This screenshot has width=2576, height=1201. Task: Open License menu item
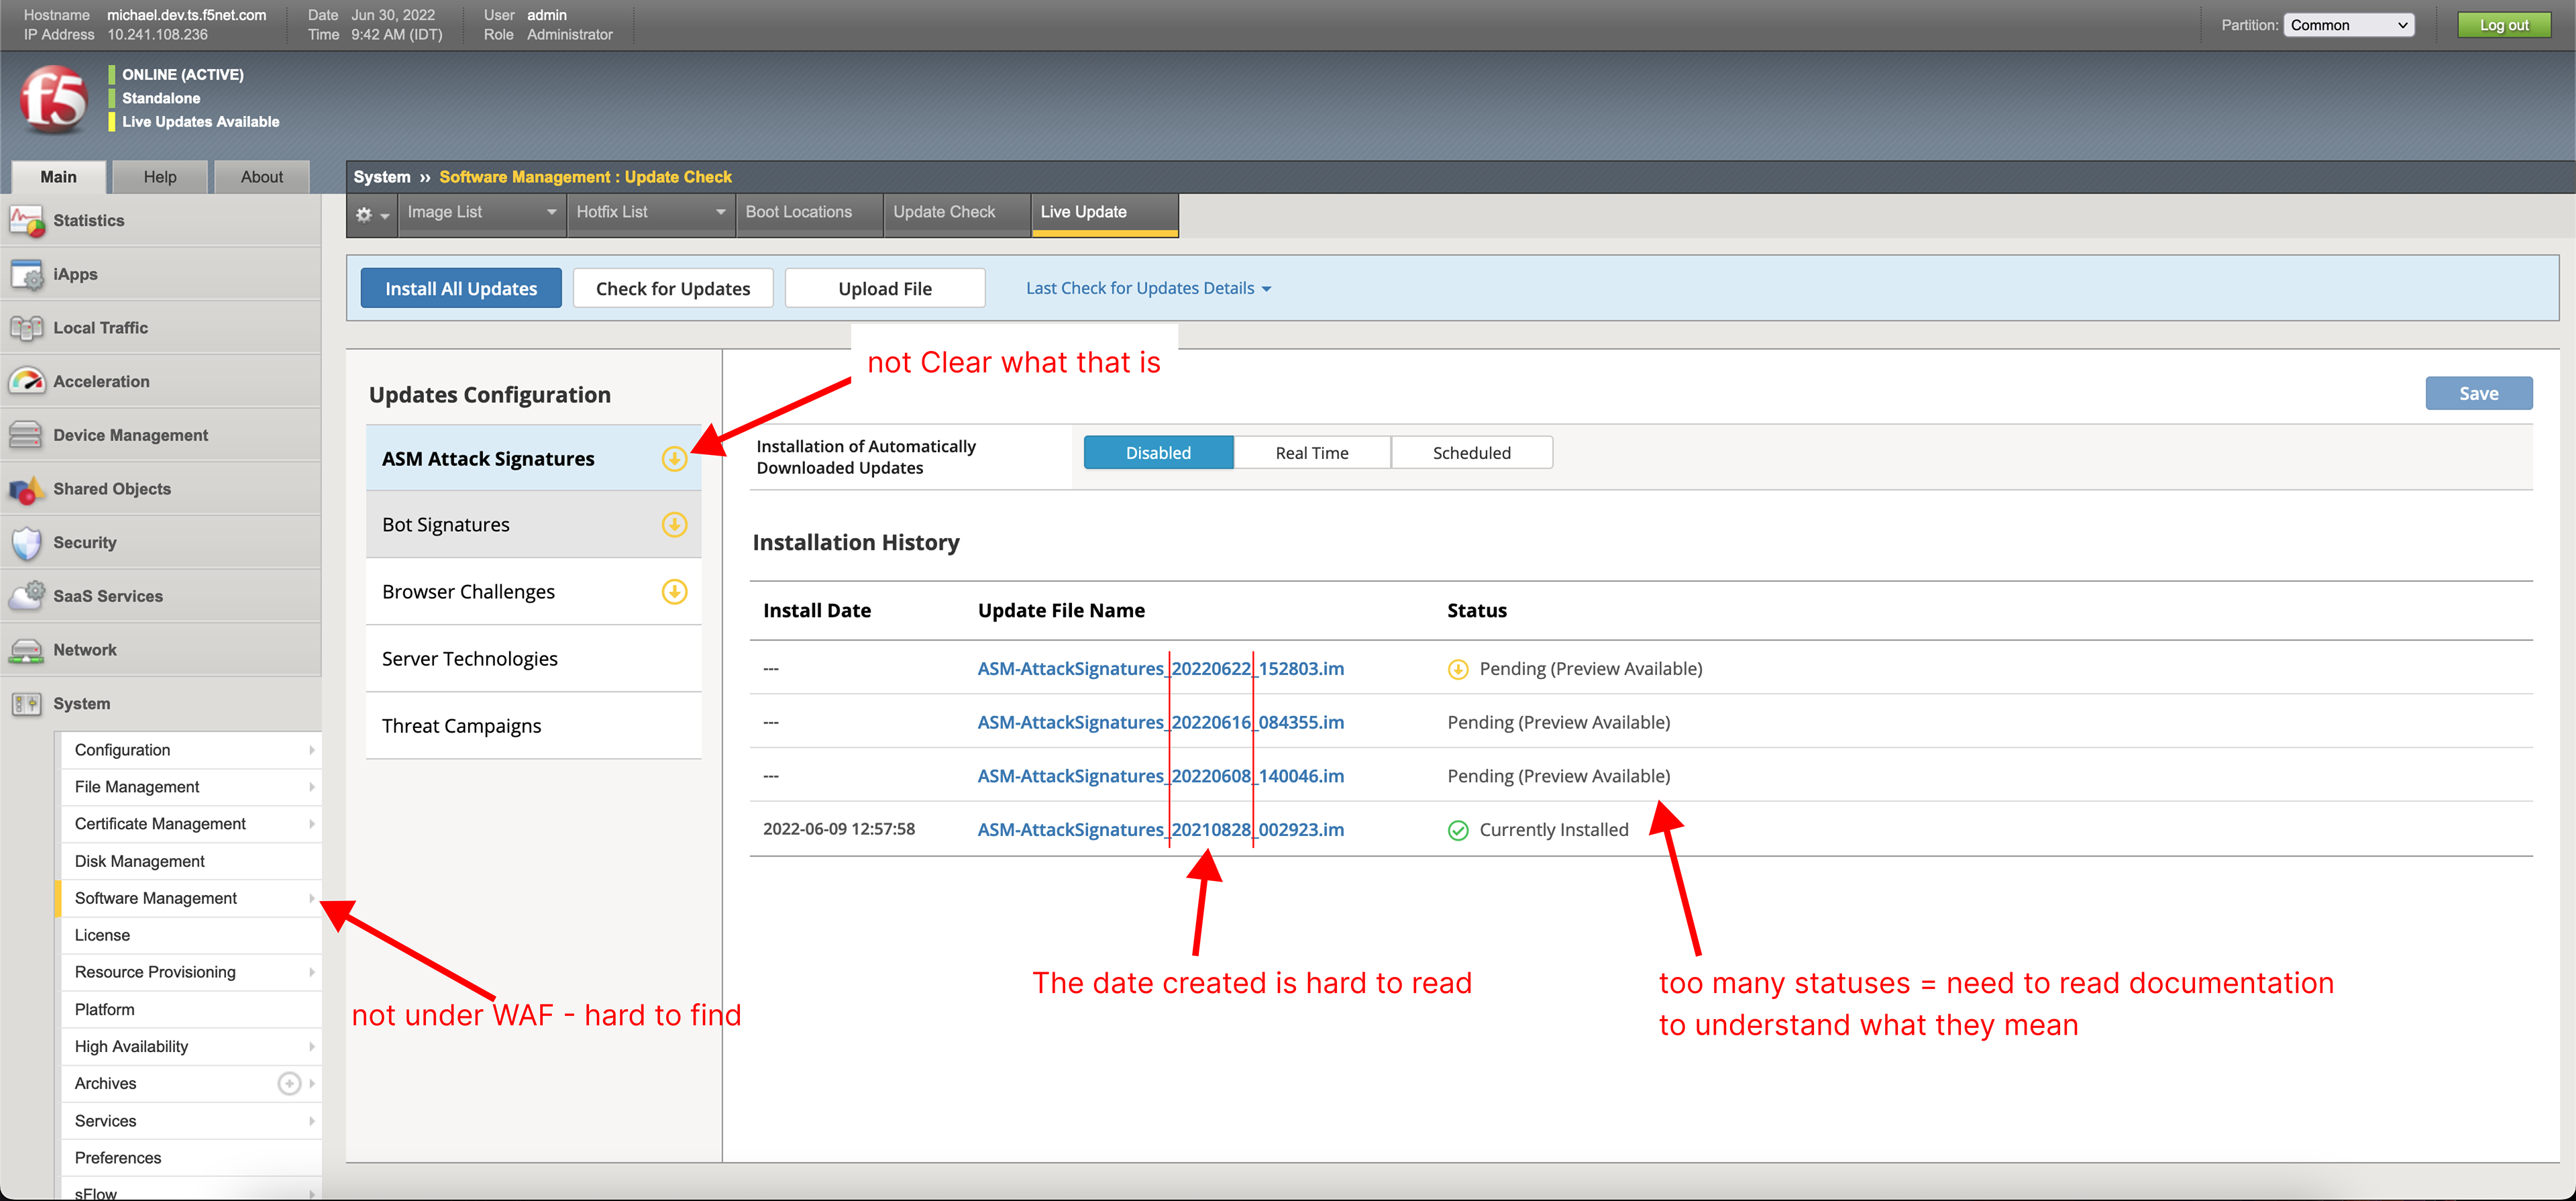[191, 935]
